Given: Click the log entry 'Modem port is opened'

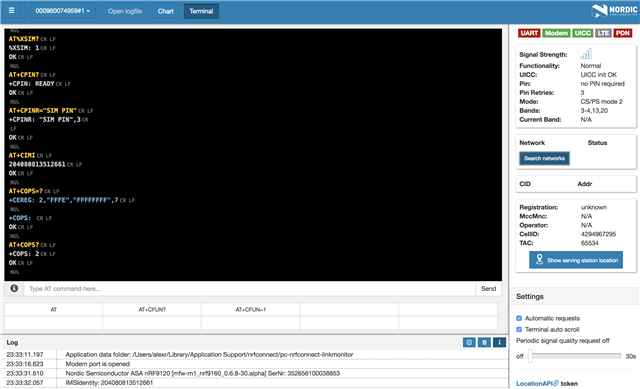Looking at the screenshot, I should point(98,364).
